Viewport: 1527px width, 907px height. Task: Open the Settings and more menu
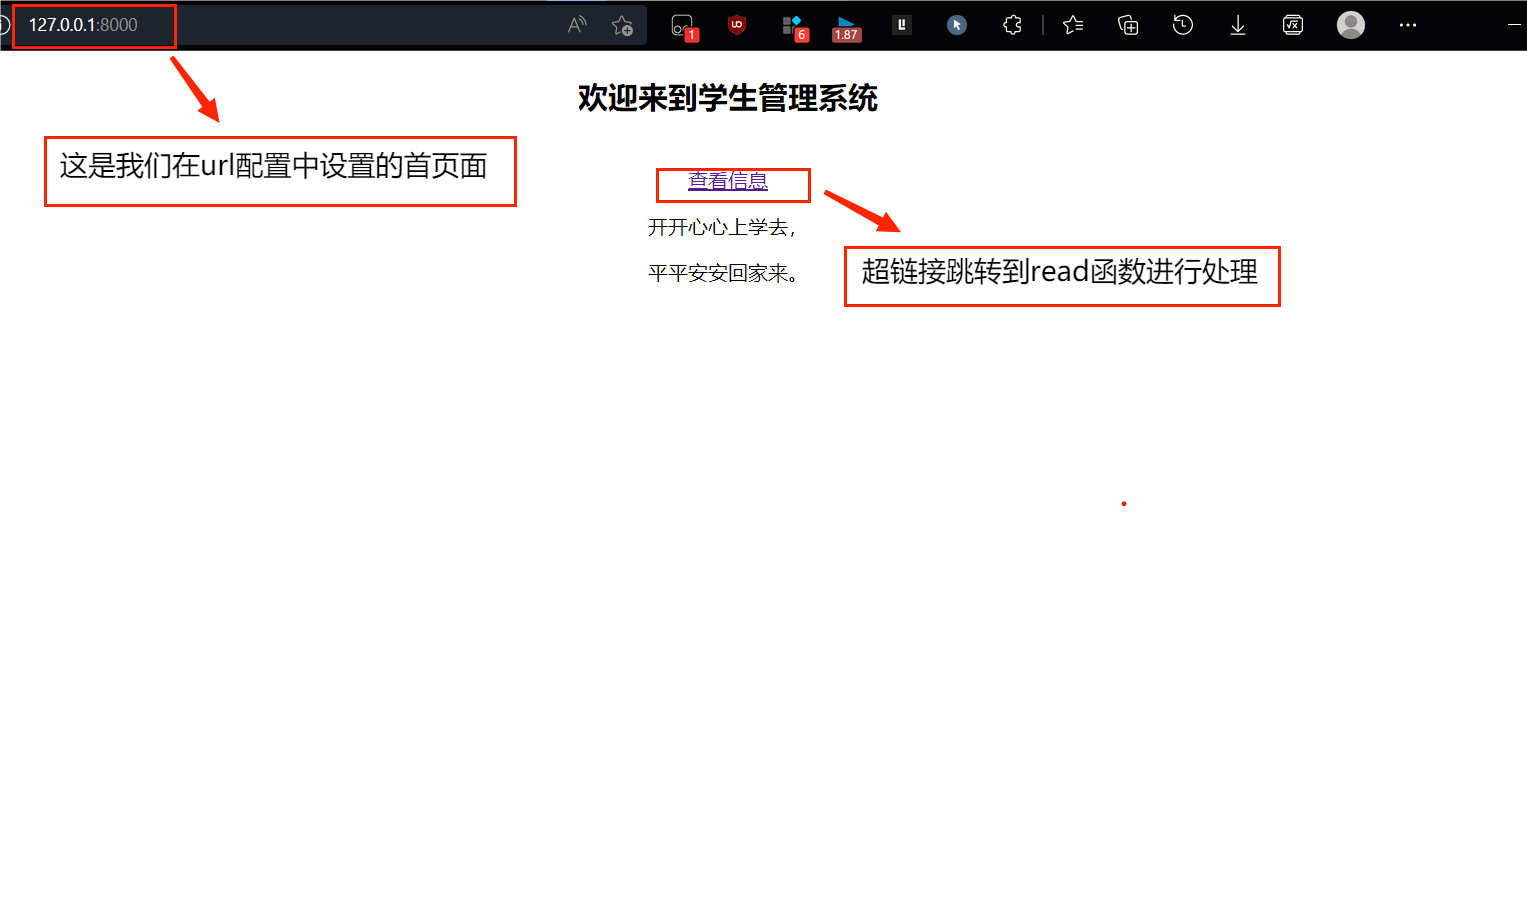[x=1408, y=25]
